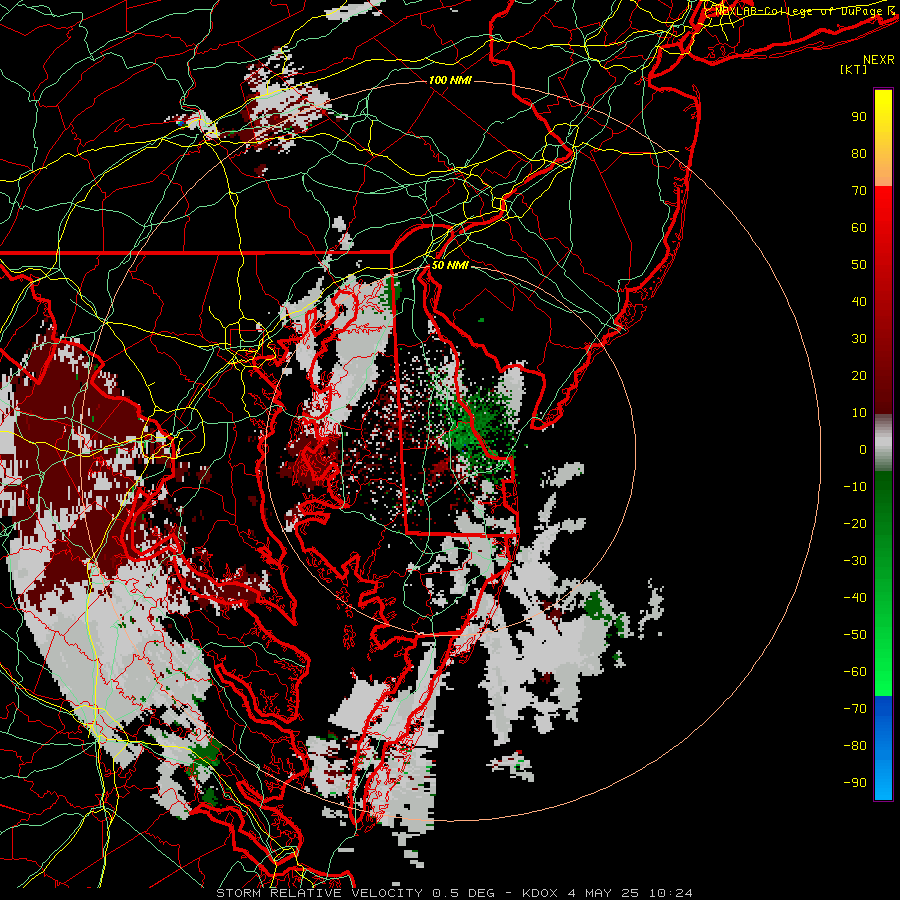
Task: Click the -90 value on the velocity scale
Action: click(x=855, y=783)
